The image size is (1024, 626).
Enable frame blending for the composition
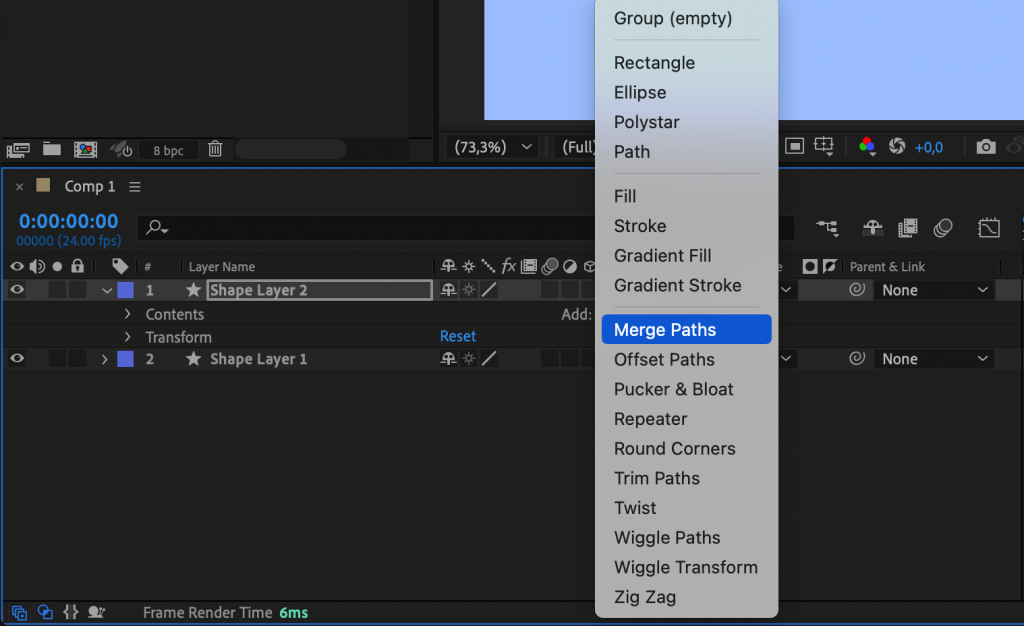click(x=907, y=228)
